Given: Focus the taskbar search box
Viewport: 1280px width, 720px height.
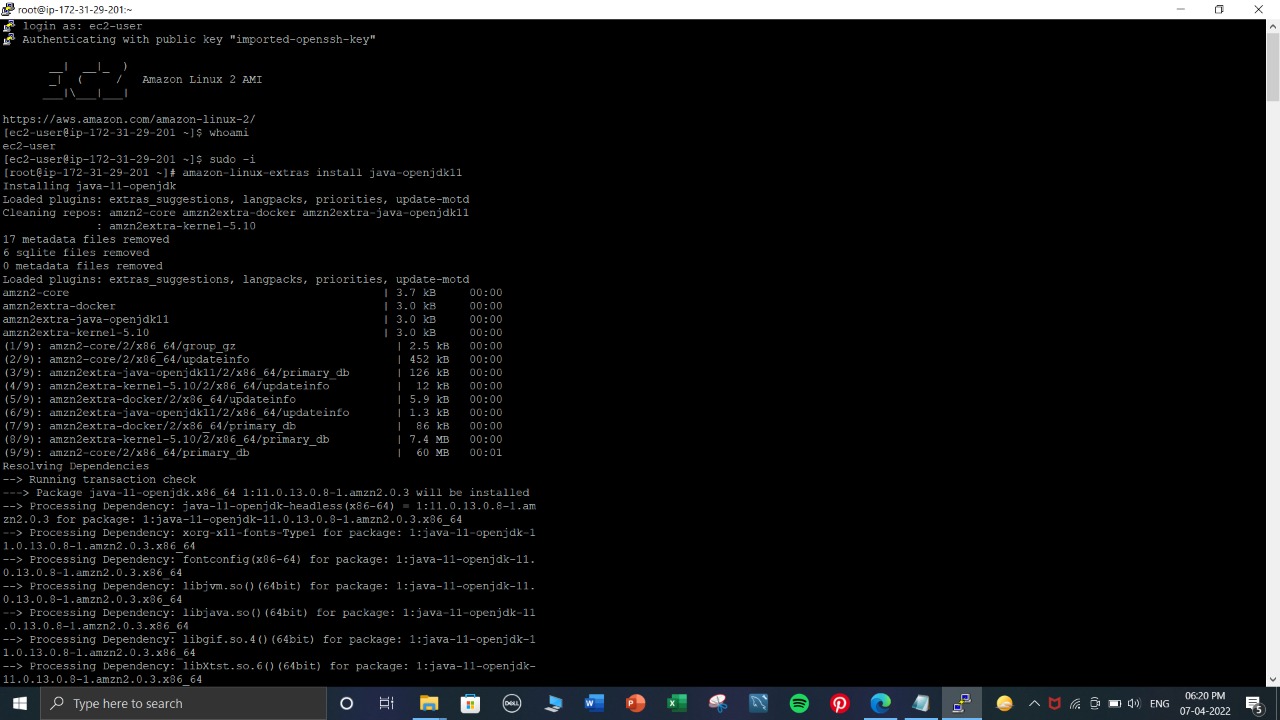Looking at the screenshot, I should point(183,703).
